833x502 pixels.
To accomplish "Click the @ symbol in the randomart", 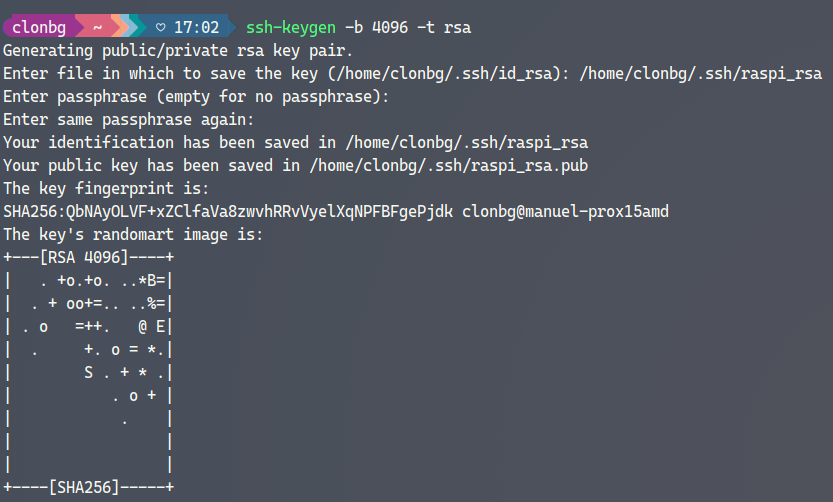I will click(x=144, y=326).
